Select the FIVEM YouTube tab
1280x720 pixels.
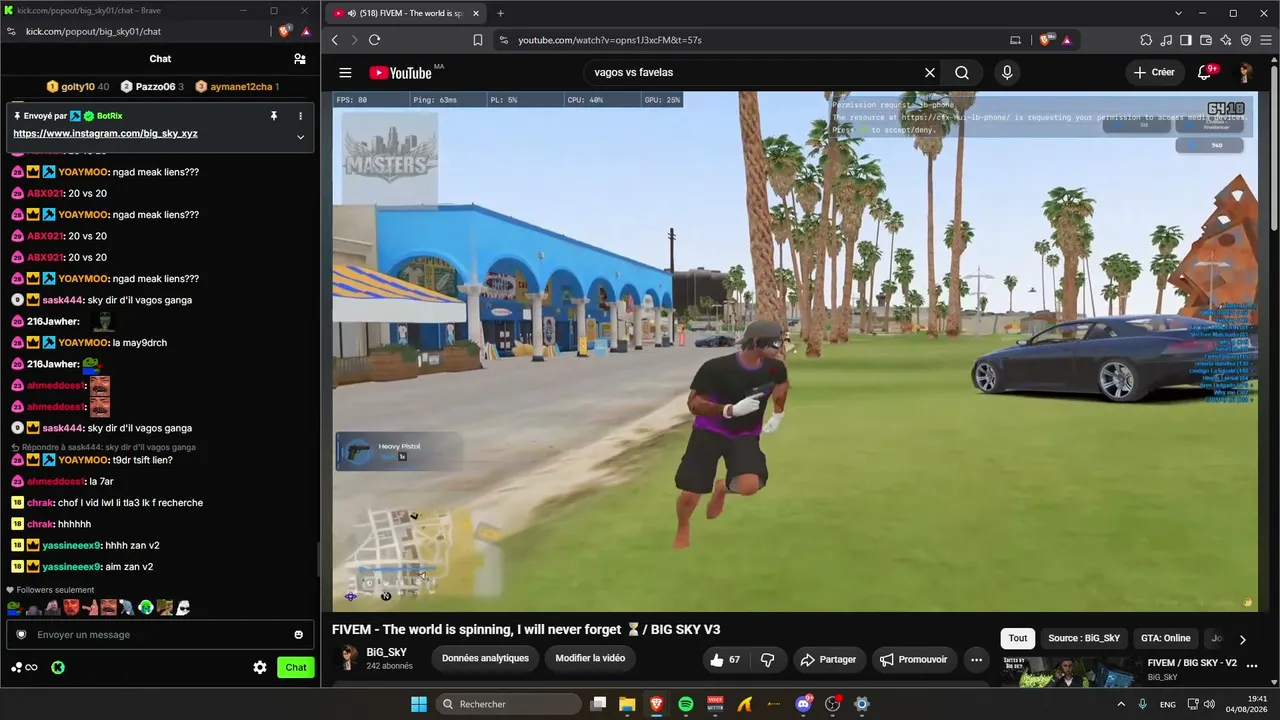405,13
